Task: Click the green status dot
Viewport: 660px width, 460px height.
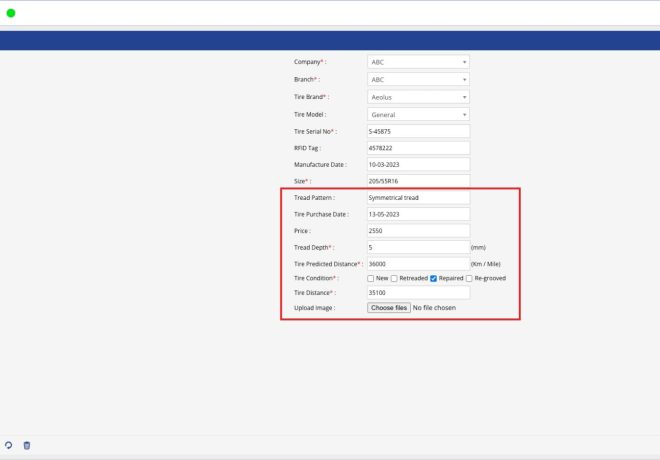Action: 11,13
